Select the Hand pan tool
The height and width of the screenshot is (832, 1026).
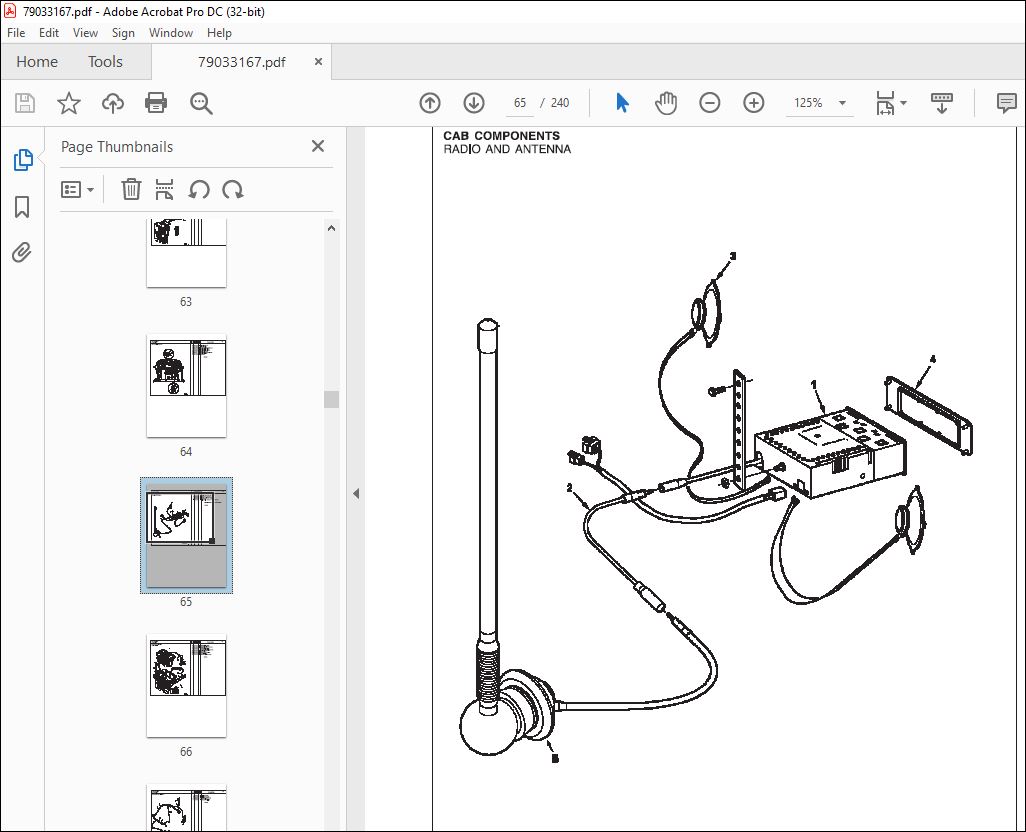click(x=666, y=103)
